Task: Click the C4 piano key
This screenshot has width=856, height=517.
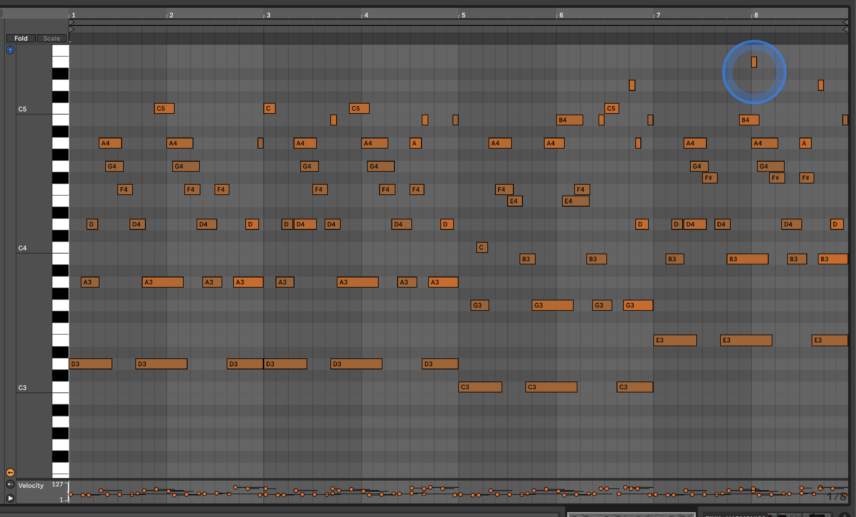Action: click(x=60, y=247)
